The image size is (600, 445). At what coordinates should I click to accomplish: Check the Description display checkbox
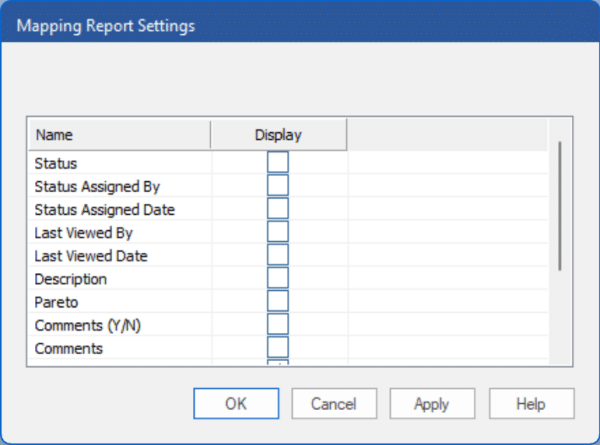278,278
